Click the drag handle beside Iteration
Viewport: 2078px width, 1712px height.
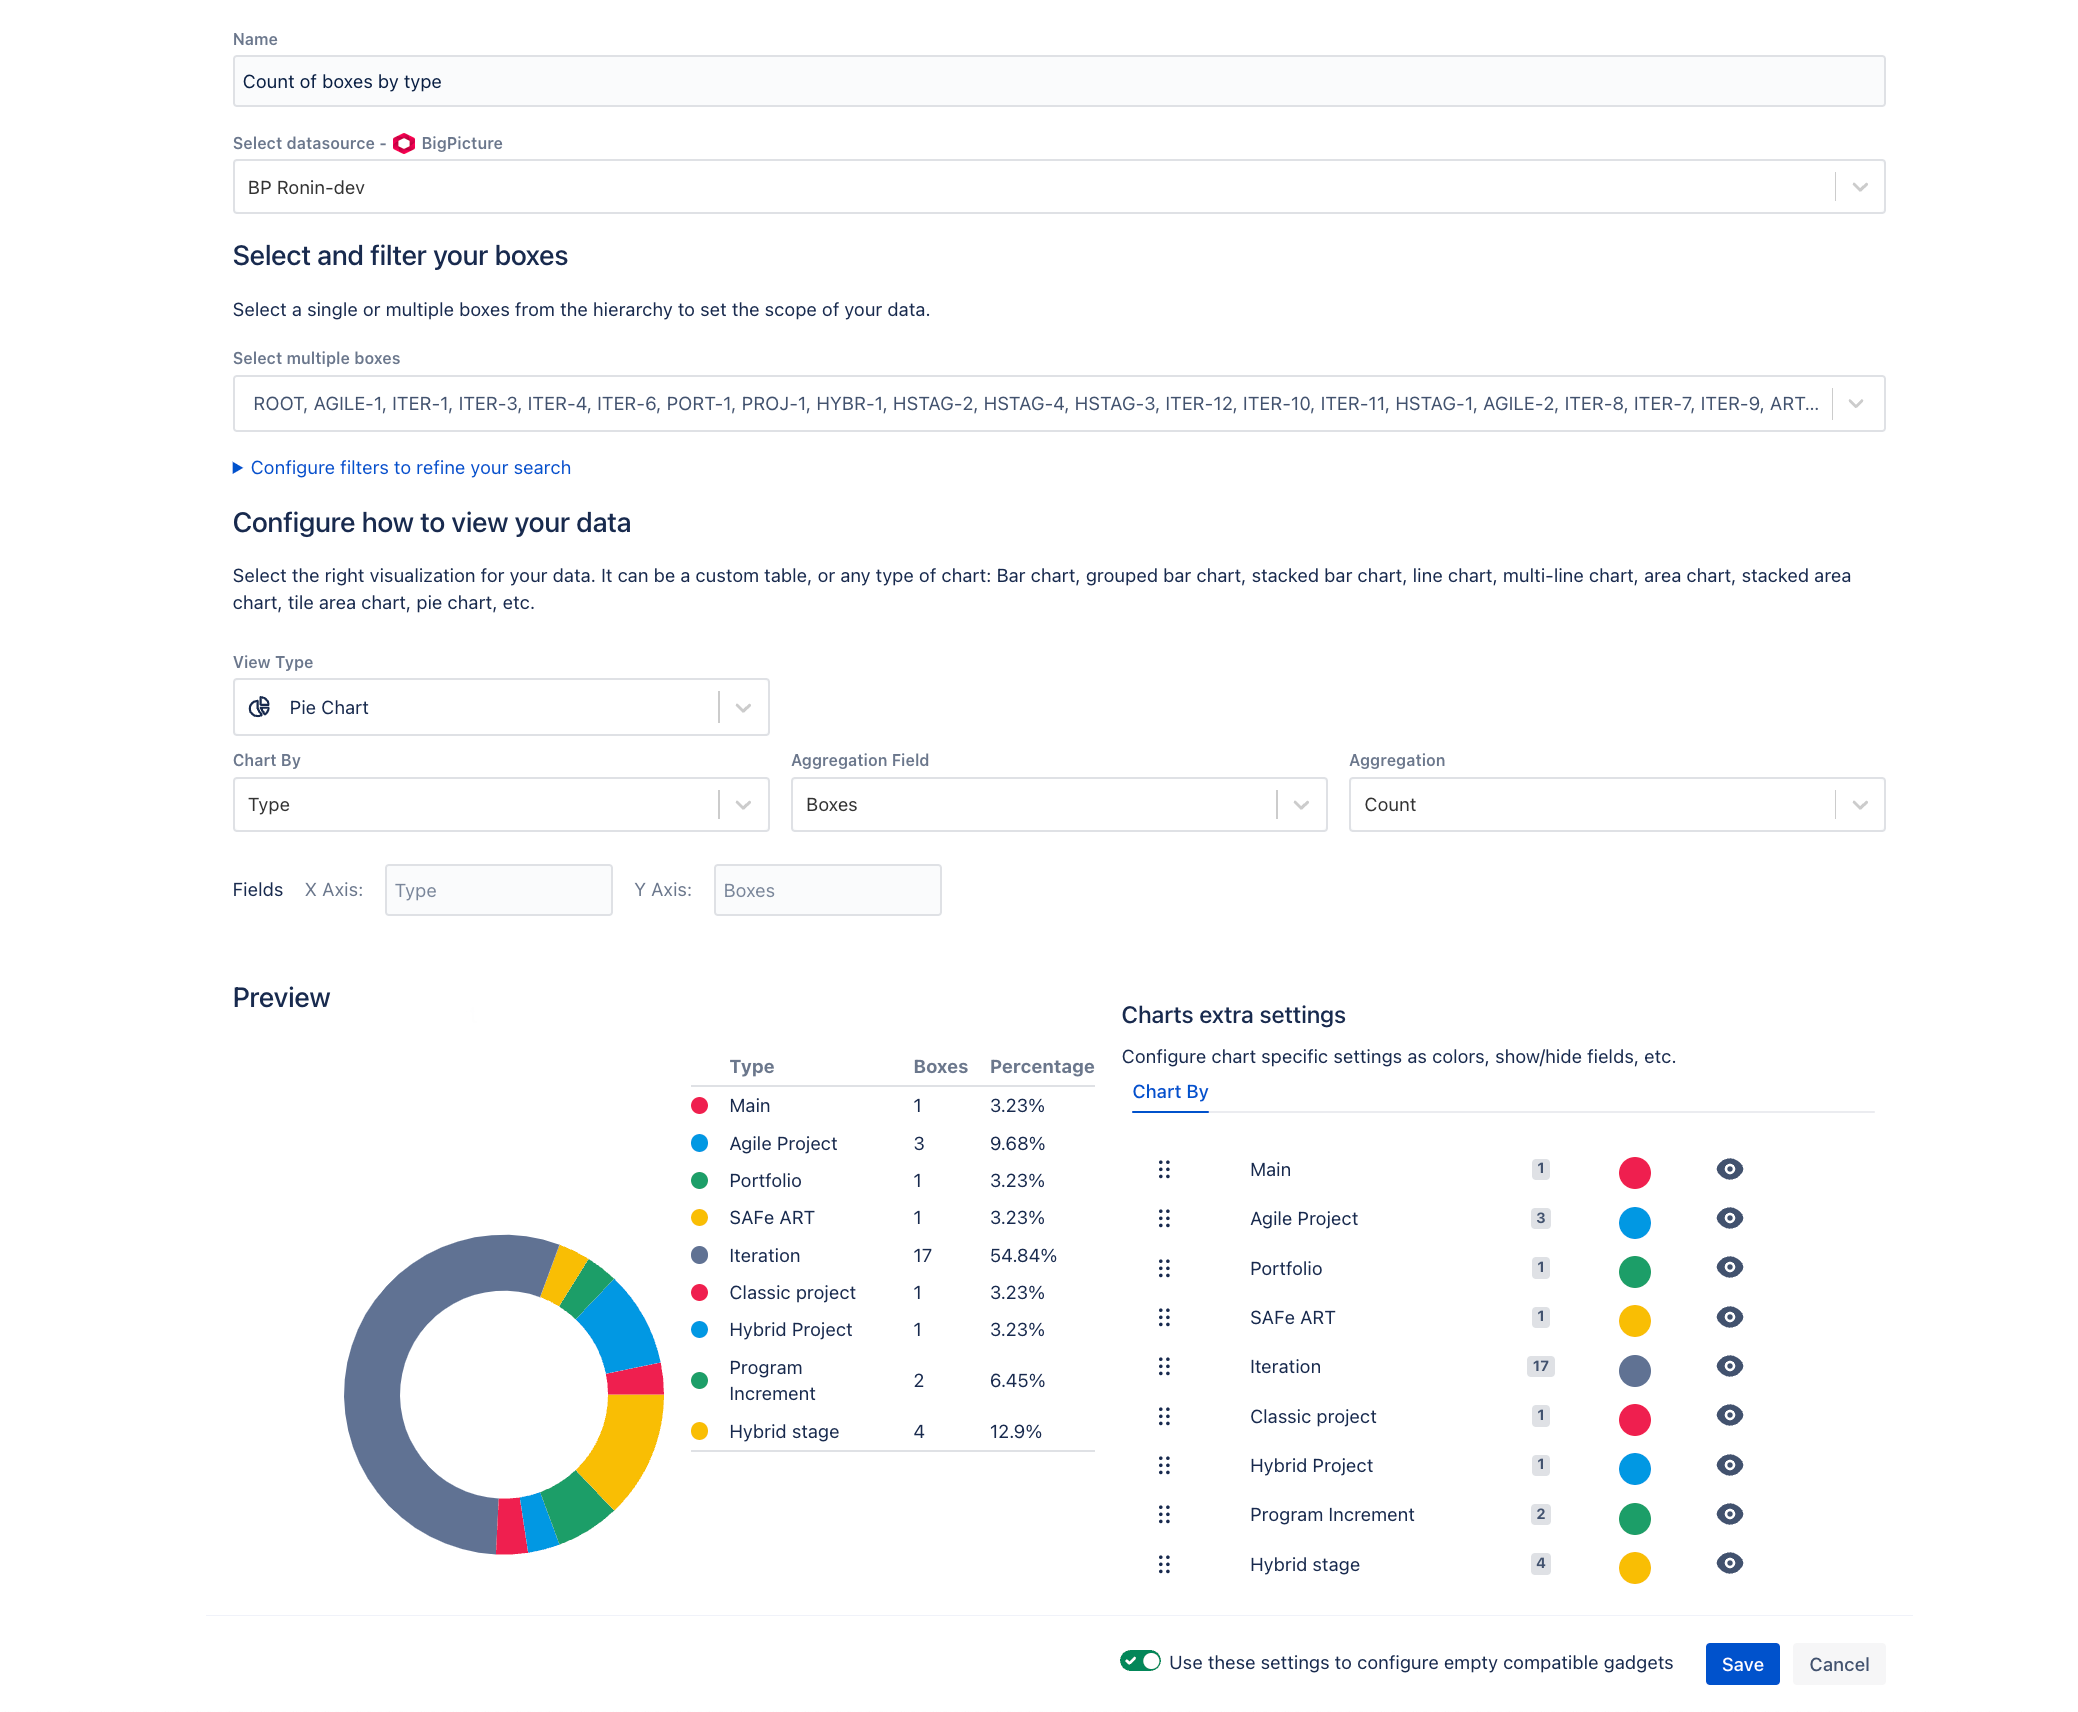1163,1367
